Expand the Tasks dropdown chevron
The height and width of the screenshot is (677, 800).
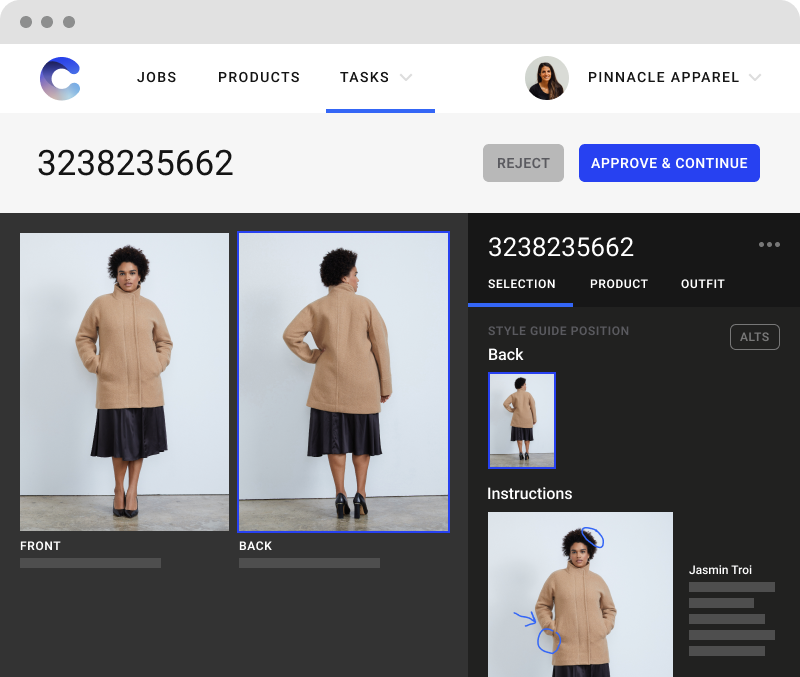pyautogui.click(x=406, y=78)
